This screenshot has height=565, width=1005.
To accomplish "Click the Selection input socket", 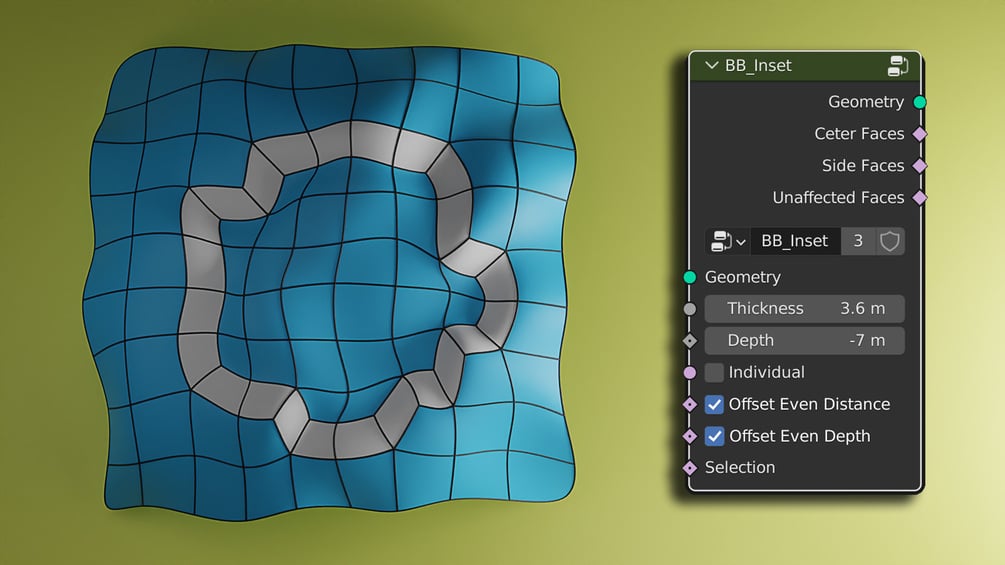I will click(x=690, y=468).
